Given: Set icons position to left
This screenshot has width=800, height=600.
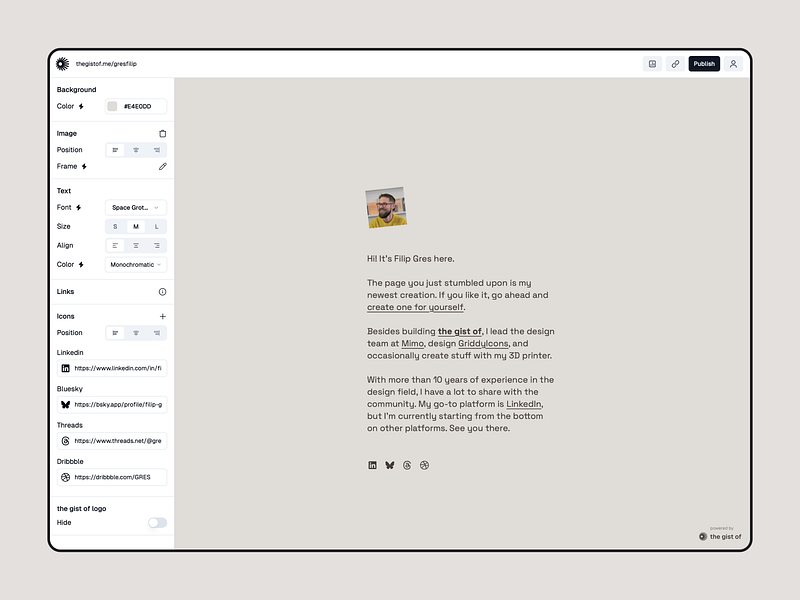Looking at the screenshot, I should click(x=115, y=333).
